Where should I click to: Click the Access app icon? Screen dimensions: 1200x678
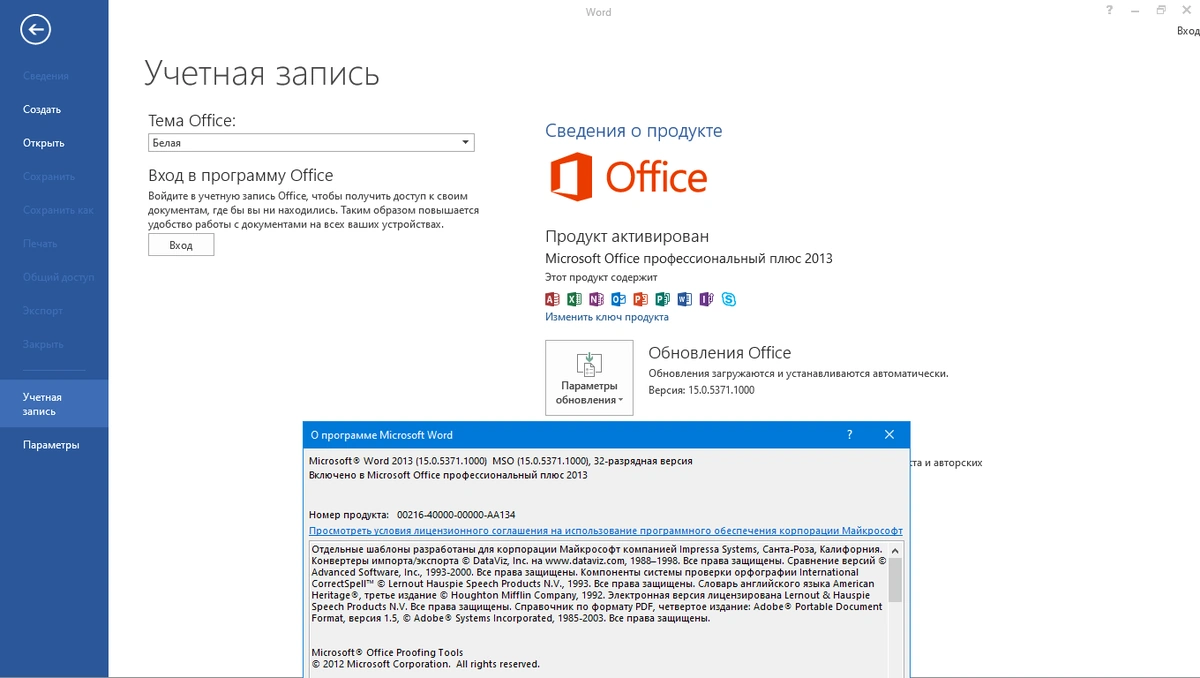[551, 299]
